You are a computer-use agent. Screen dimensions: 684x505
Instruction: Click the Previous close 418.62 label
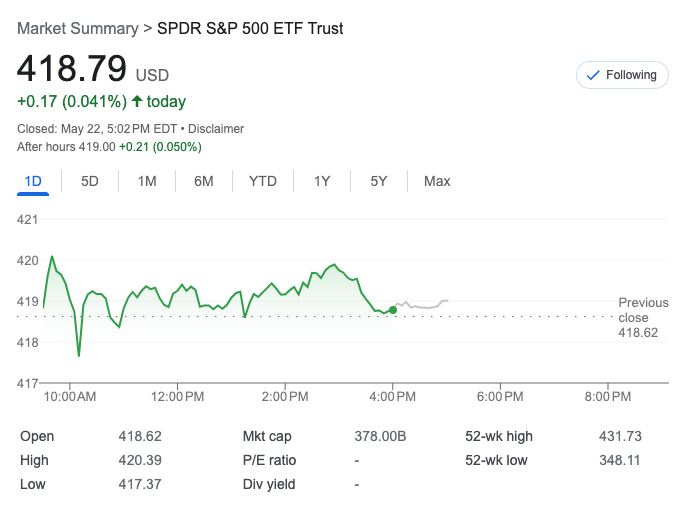point(638,317)
